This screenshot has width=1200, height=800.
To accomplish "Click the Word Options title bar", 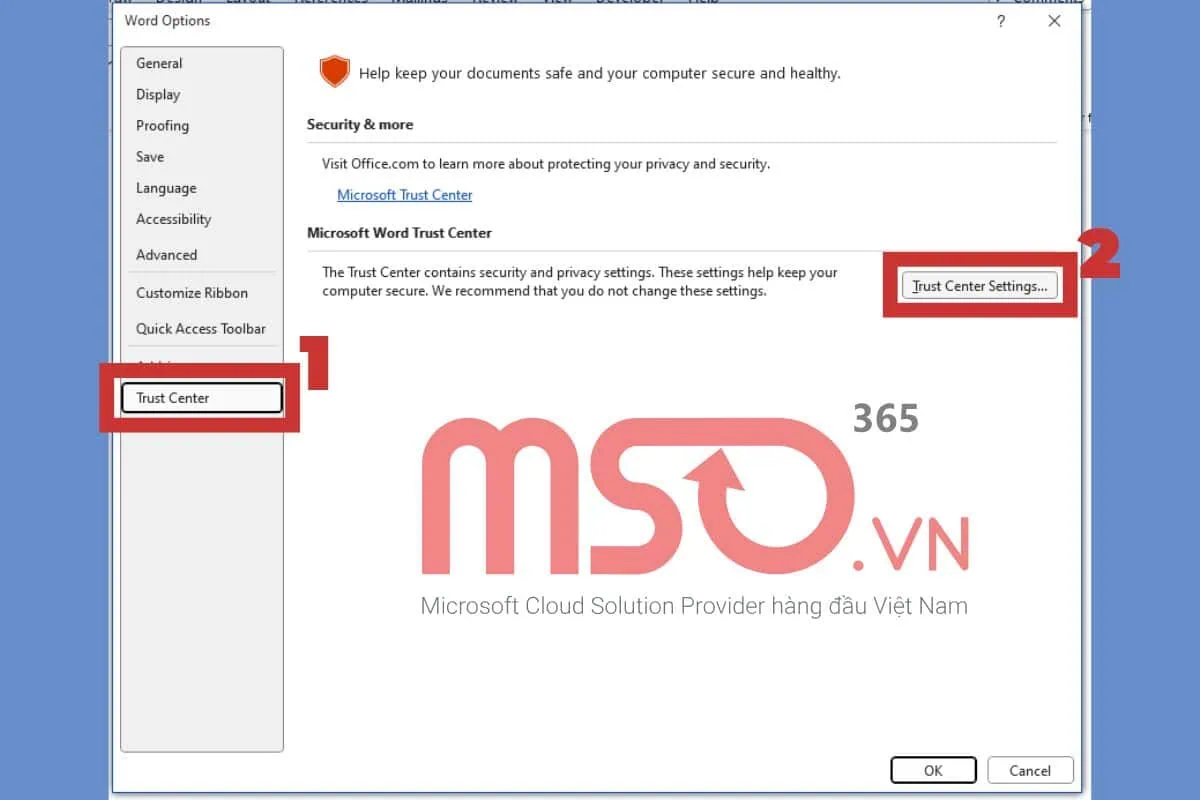I will [x=500, y=21].
